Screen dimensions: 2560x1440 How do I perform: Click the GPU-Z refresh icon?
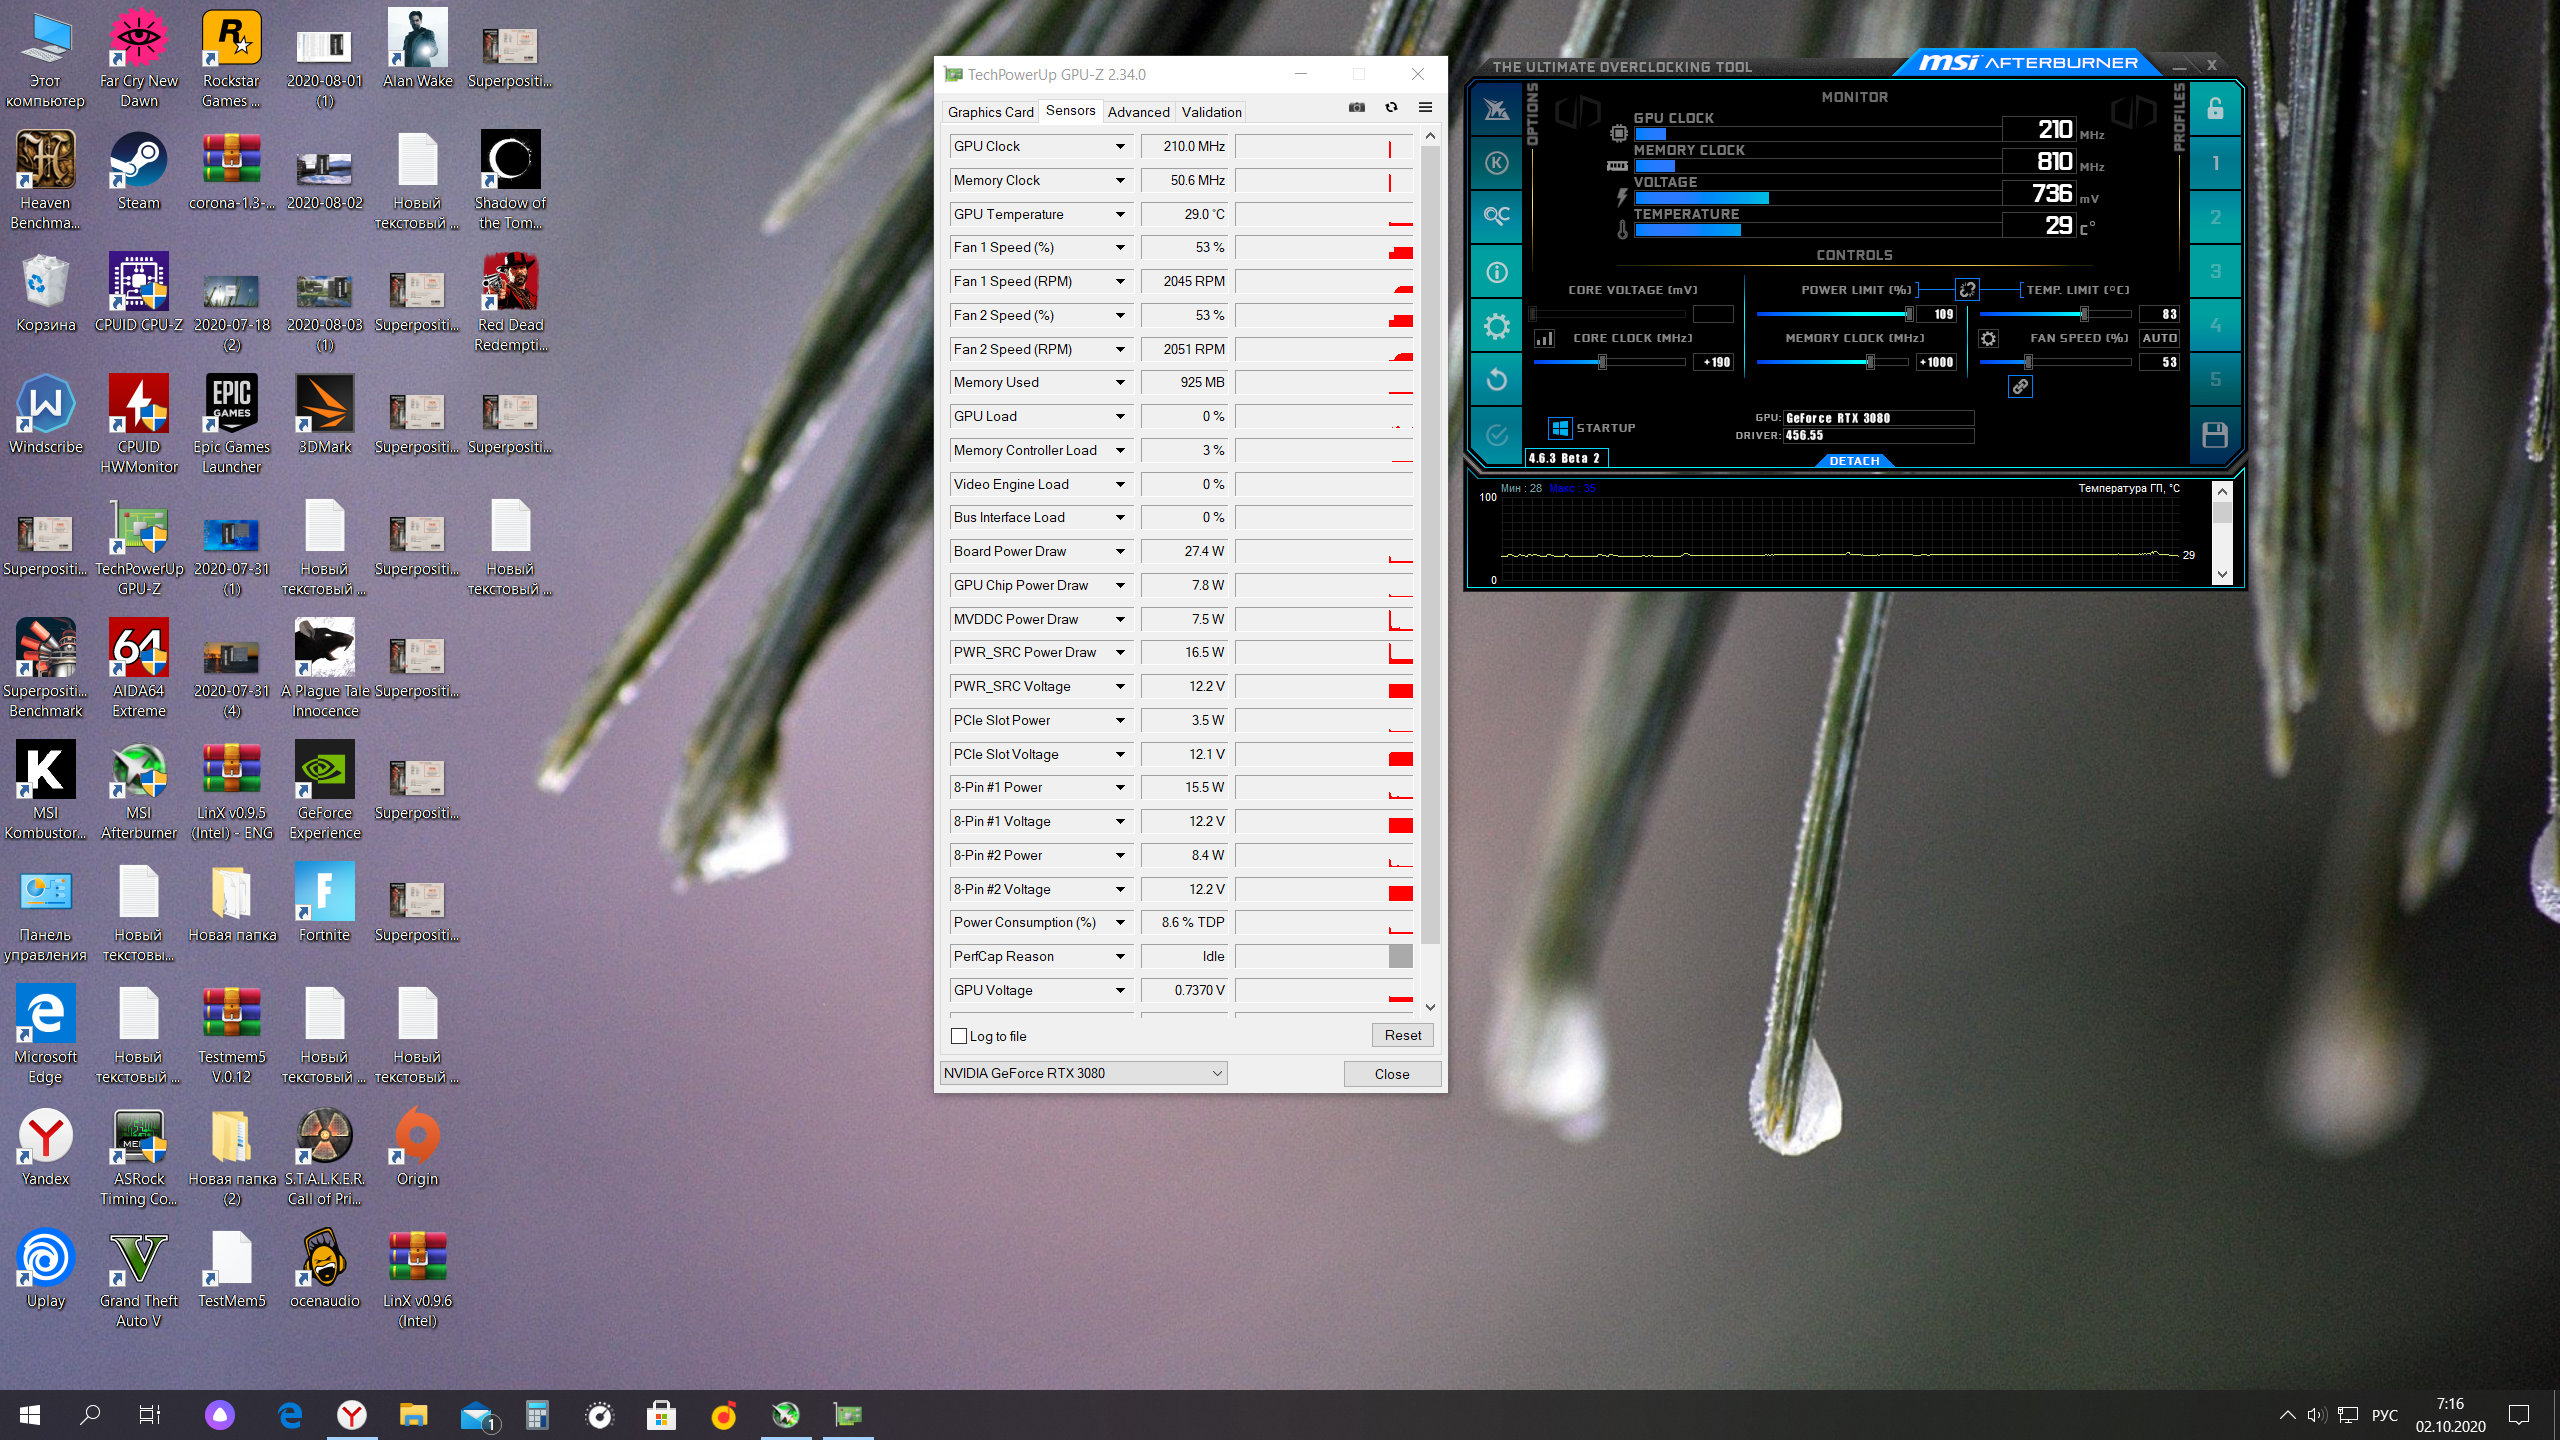[x=1391, y=108]
